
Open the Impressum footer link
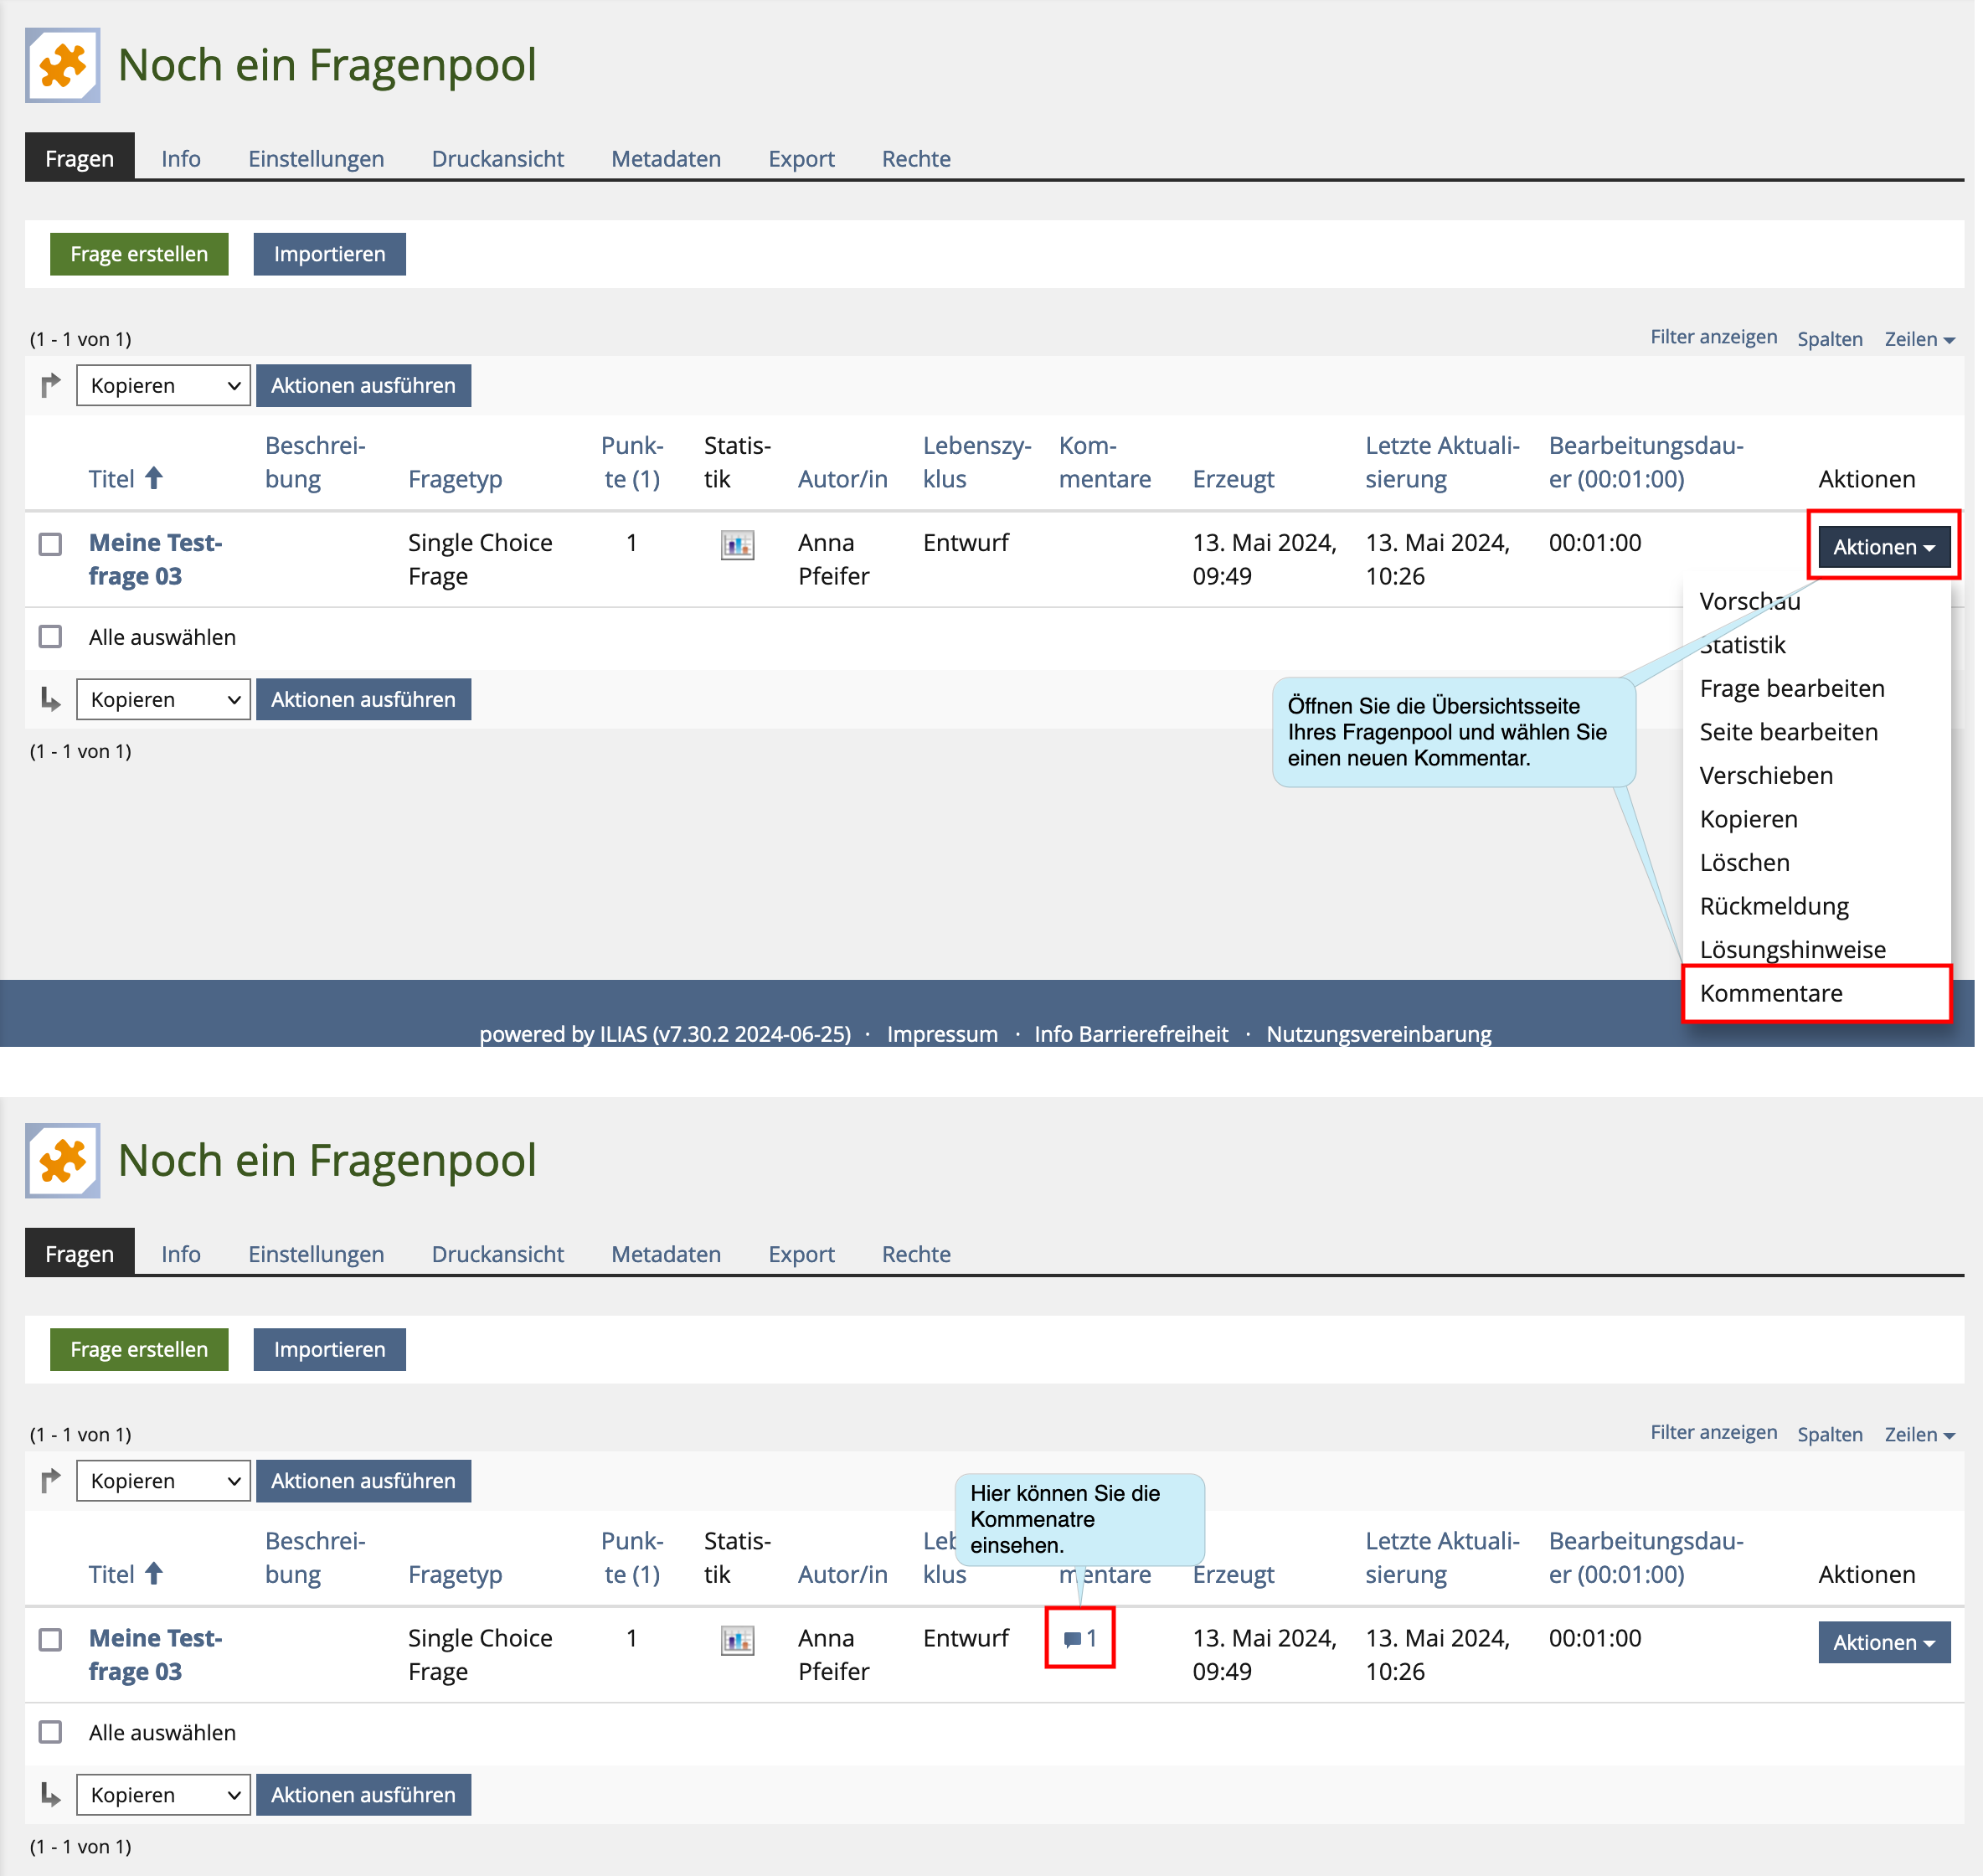(942, 1034)
